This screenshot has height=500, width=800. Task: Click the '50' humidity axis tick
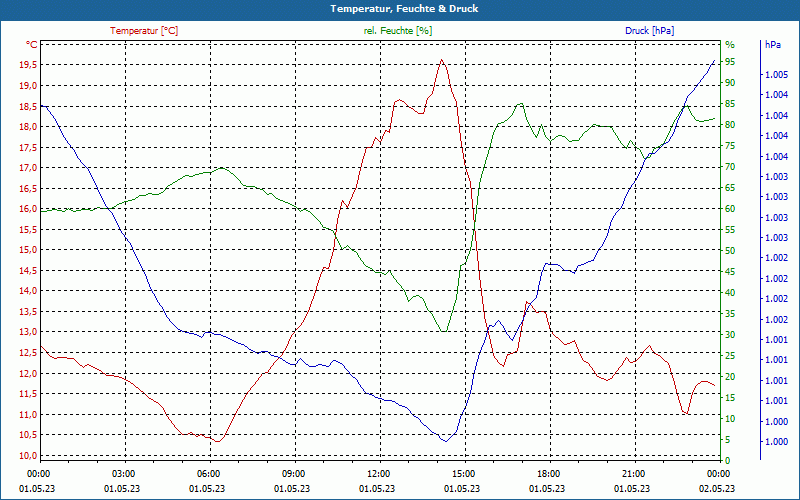(730, 251)
